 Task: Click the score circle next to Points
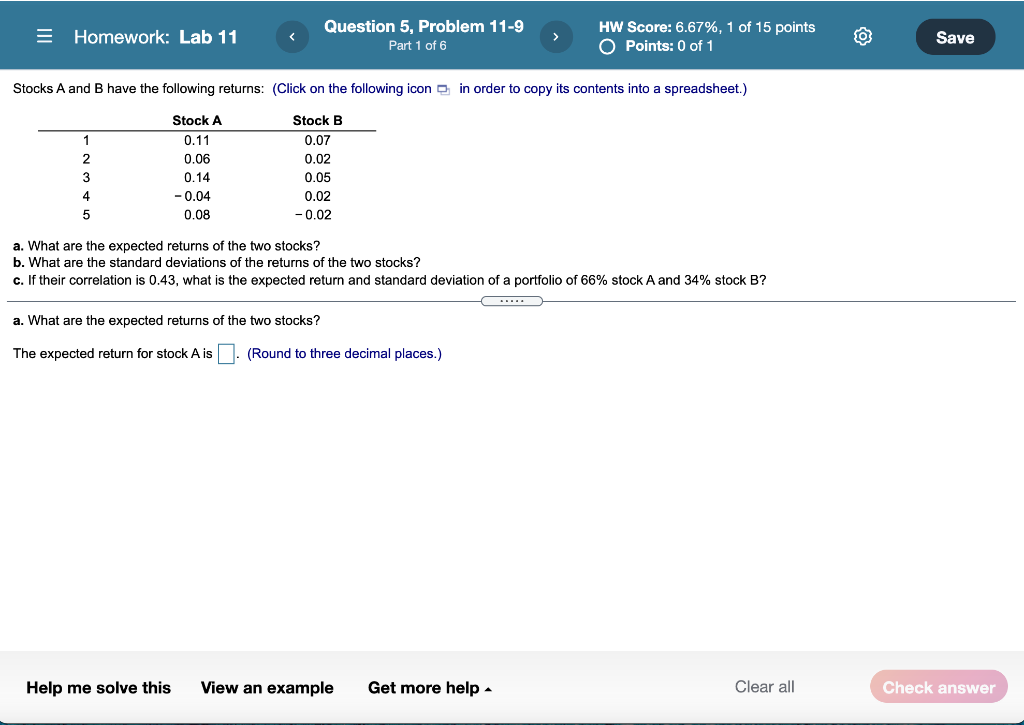coord(608,45)
